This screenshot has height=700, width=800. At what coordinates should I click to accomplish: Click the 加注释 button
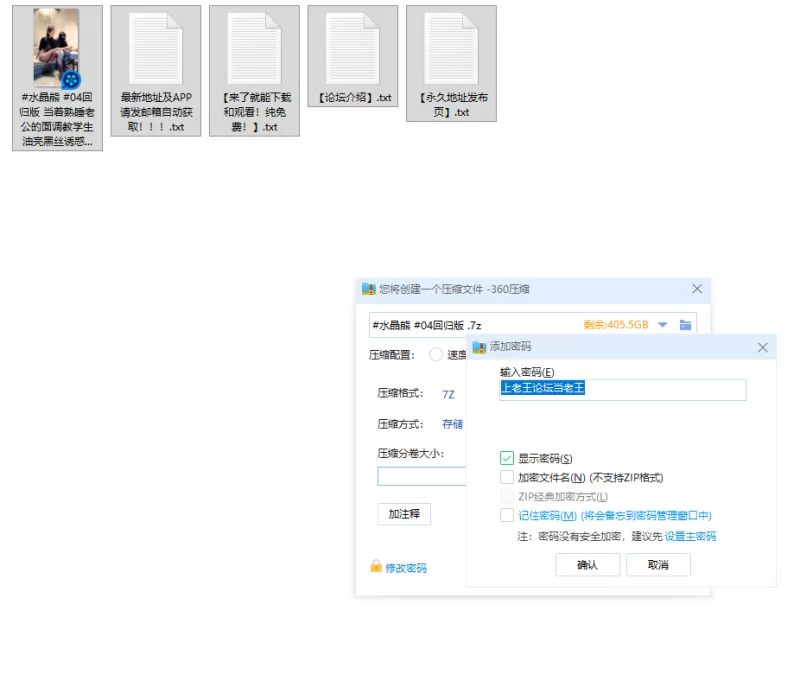(404, 514)
